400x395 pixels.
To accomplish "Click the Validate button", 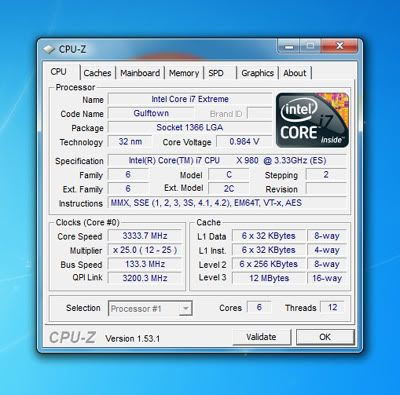I will (261, 337).
